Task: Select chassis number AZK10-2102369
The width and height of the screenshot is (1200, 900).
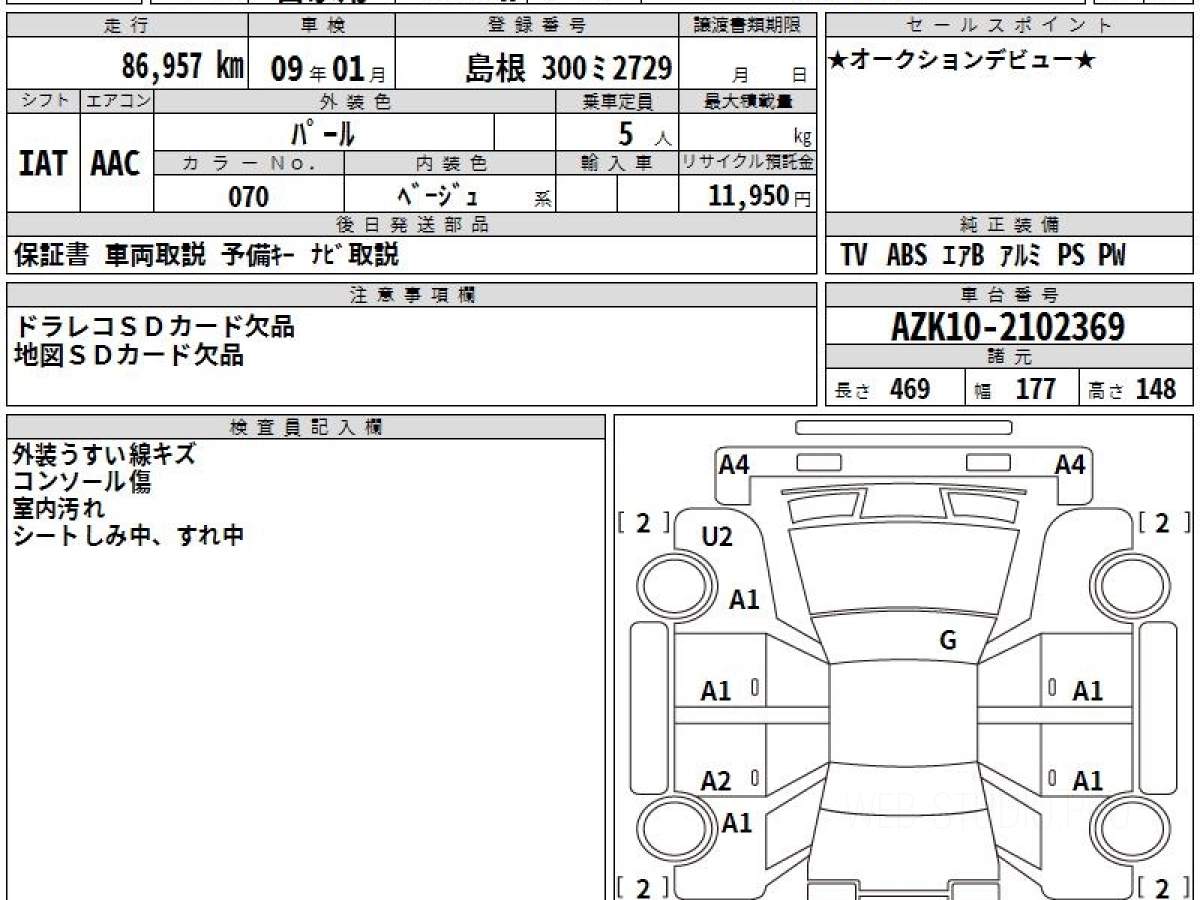Action: click(1008, 327)
